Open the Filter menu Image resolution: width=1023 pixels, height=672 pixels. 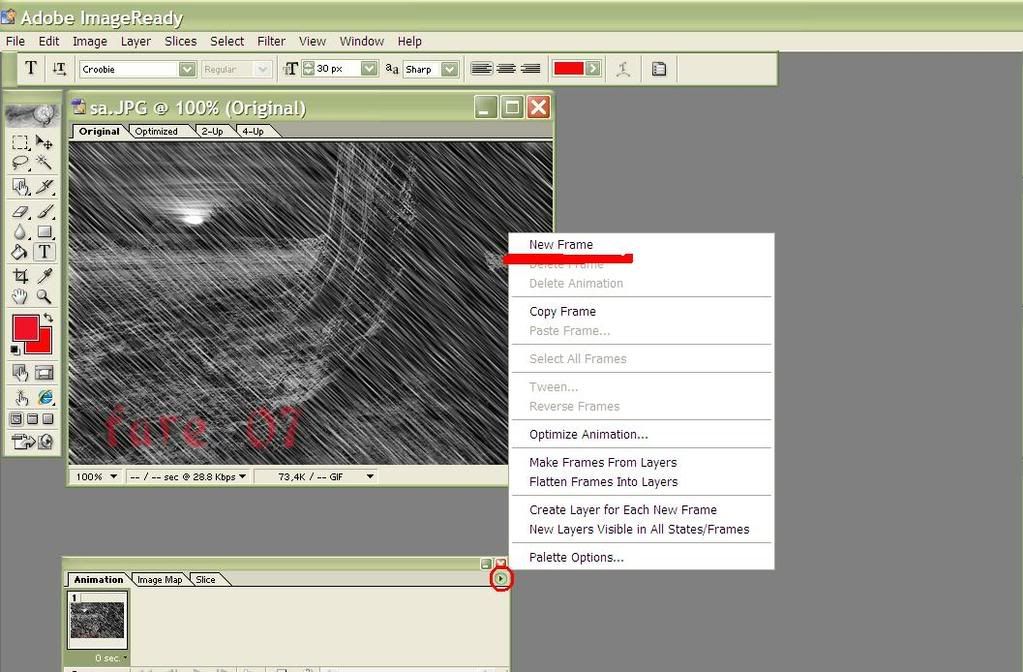click(271, 41)
